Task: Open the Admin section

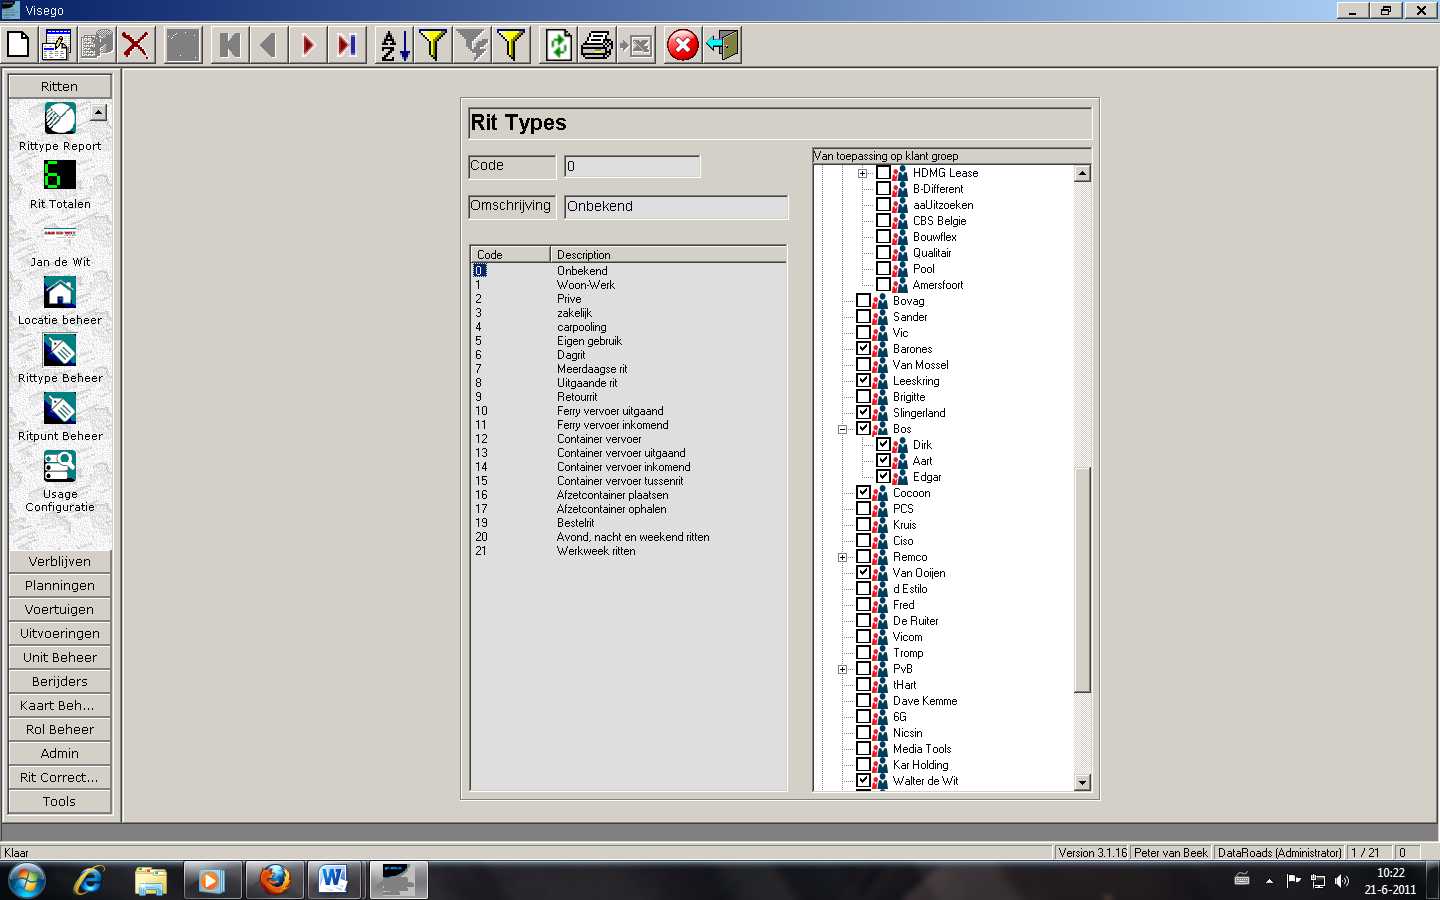Action: click(x=60, y=753)
